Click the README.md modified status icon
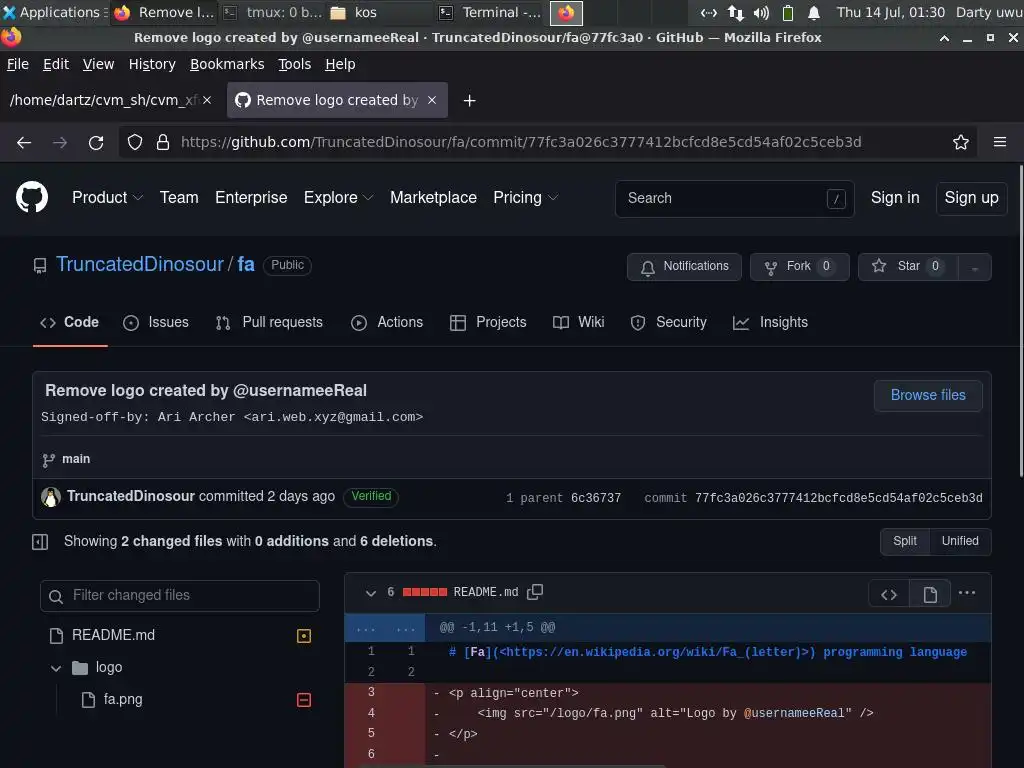The image size is (1024, 768). pos(304,636)
